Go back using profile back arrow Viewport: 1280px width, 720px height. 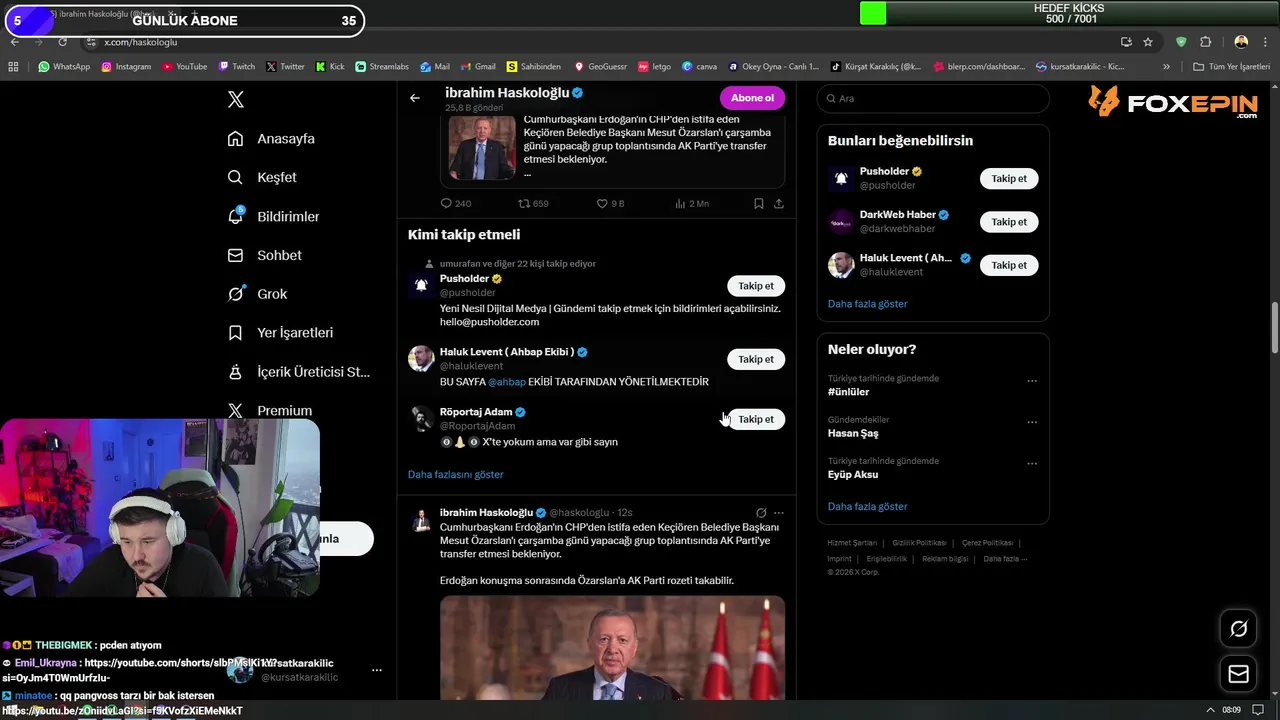(415, 98)
